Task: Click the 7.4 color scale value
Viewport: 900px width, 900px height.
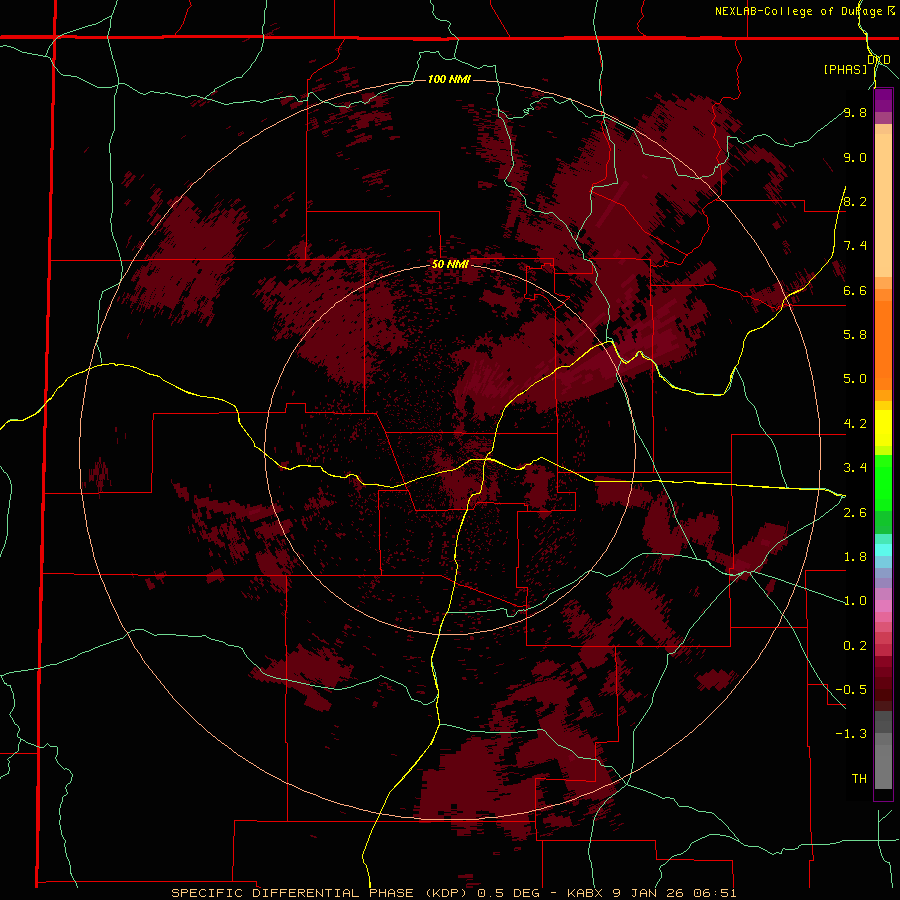Action: [x=855, y=246]
